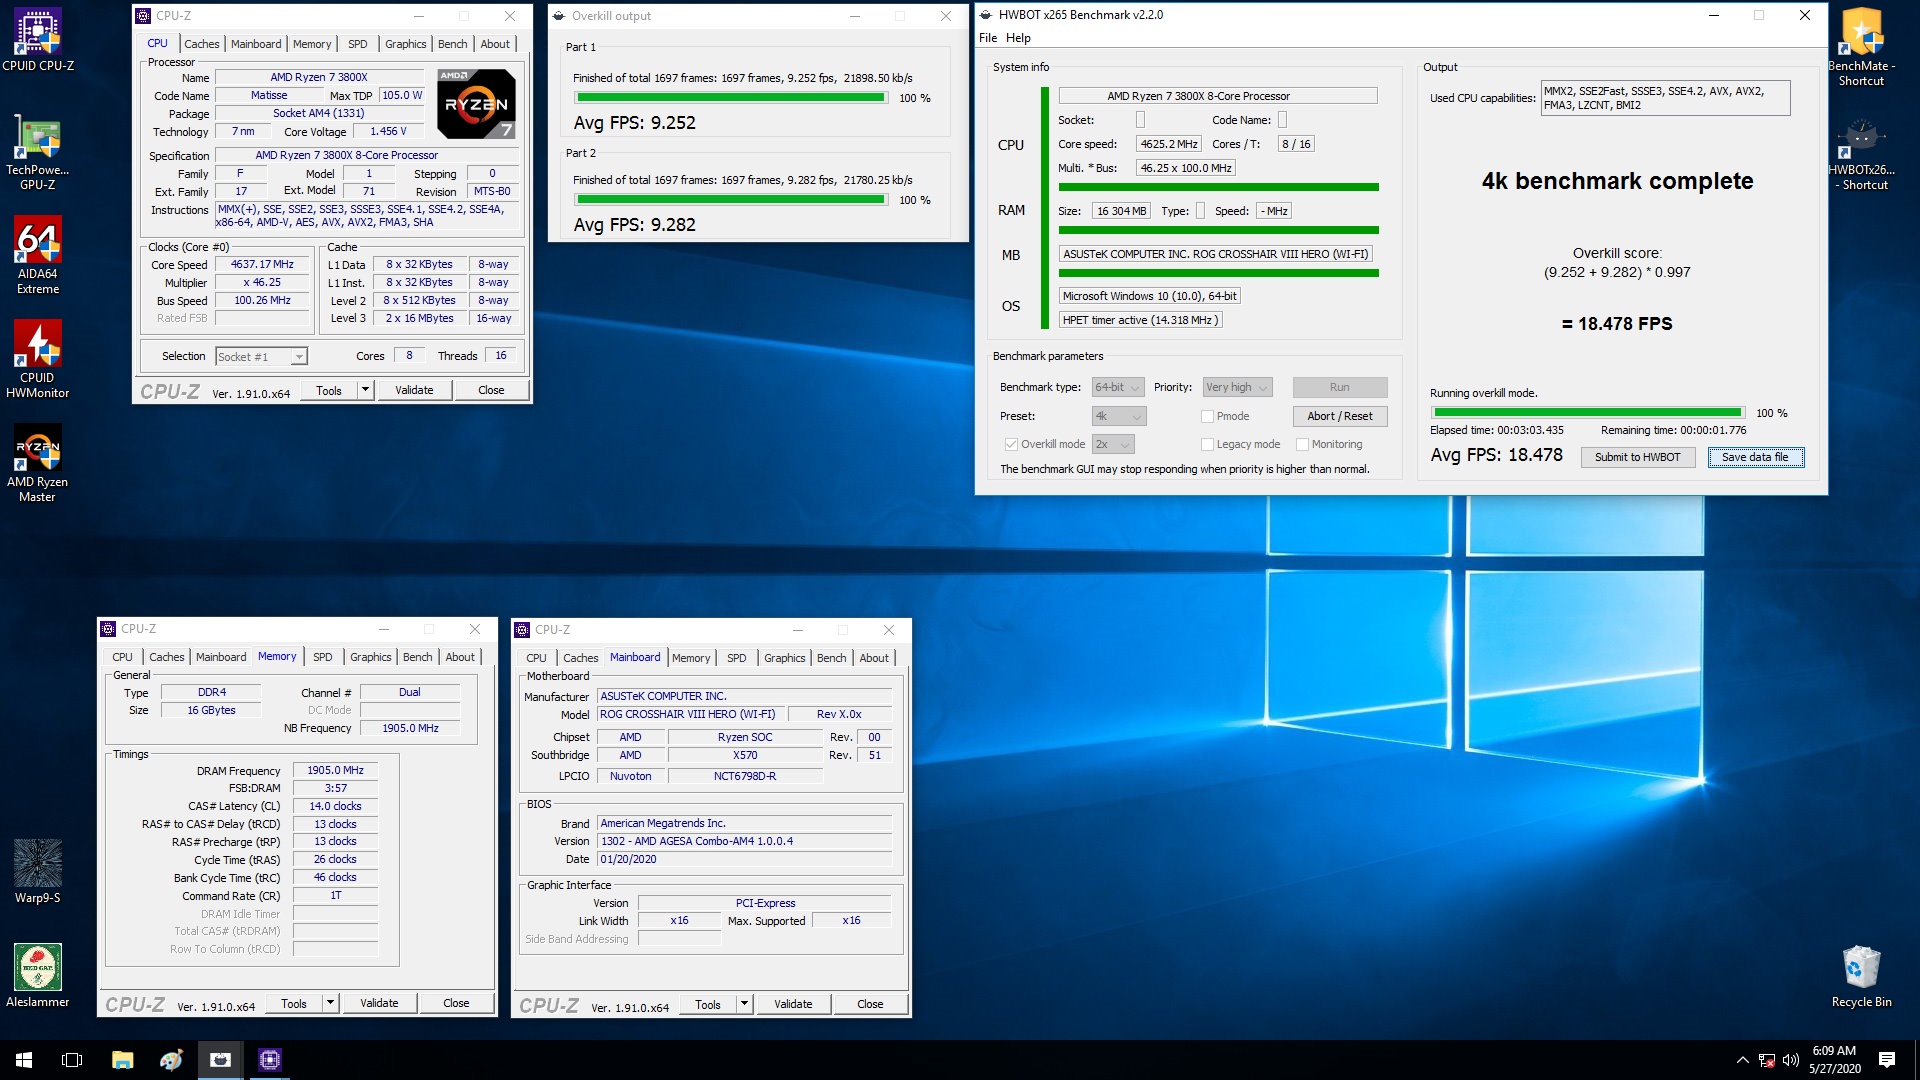Expand Tools arrow in top CPU-Z window

365,390
